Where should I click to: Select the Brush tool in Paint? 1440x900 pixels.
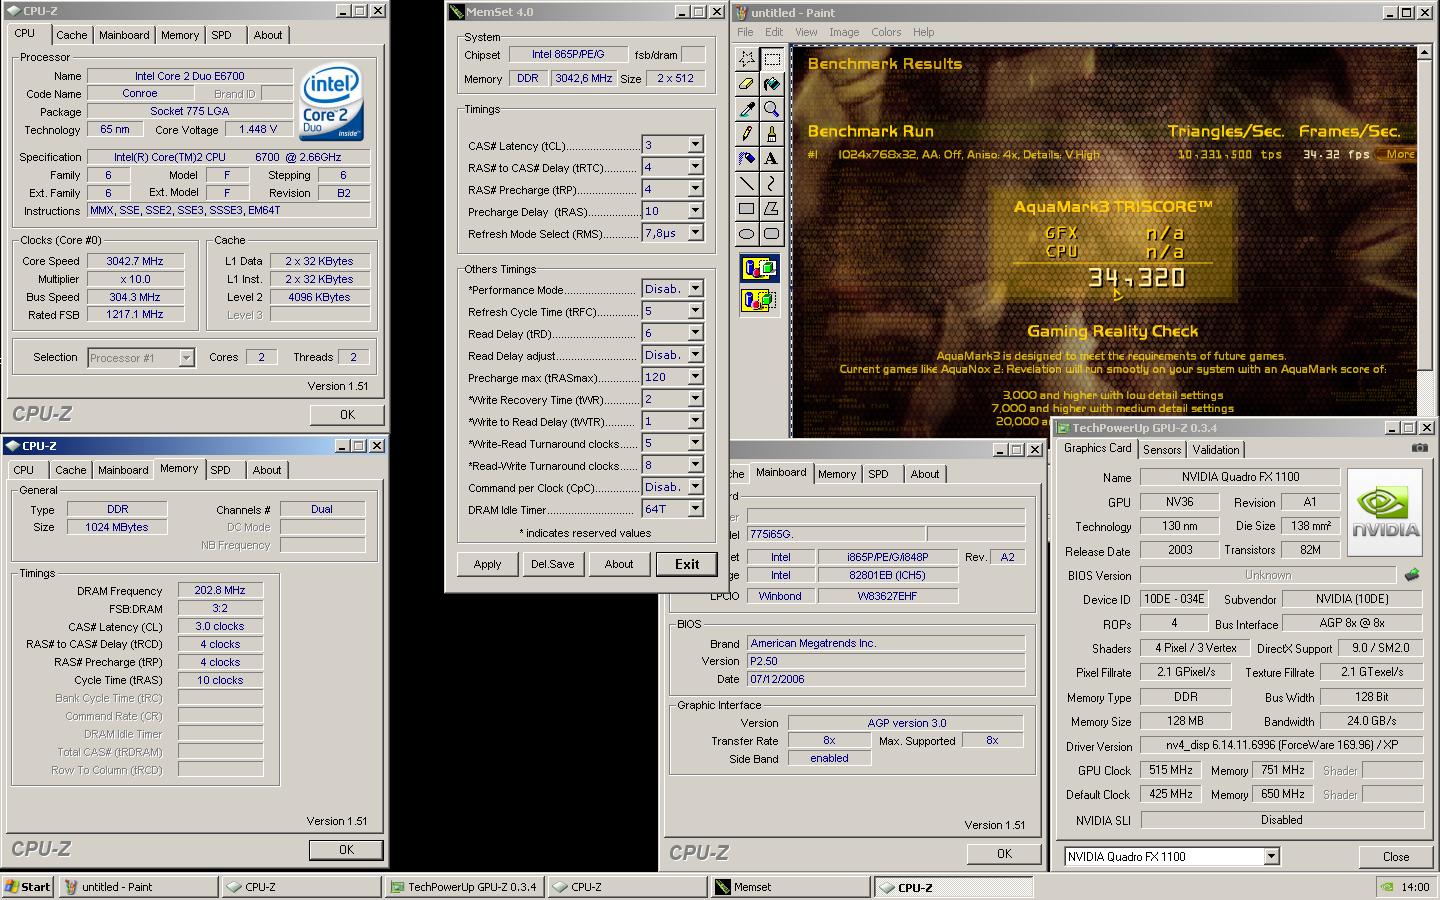click(772, 134)
